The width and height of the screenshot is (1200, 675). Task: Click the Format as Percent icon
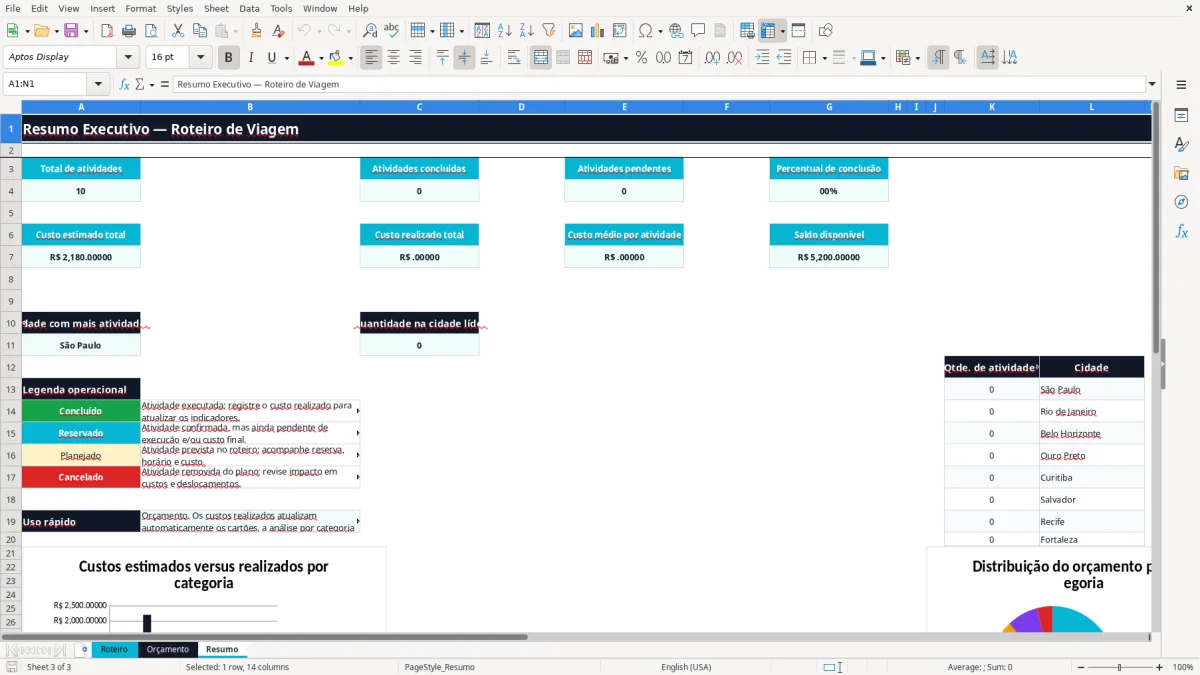coord(641,58)
